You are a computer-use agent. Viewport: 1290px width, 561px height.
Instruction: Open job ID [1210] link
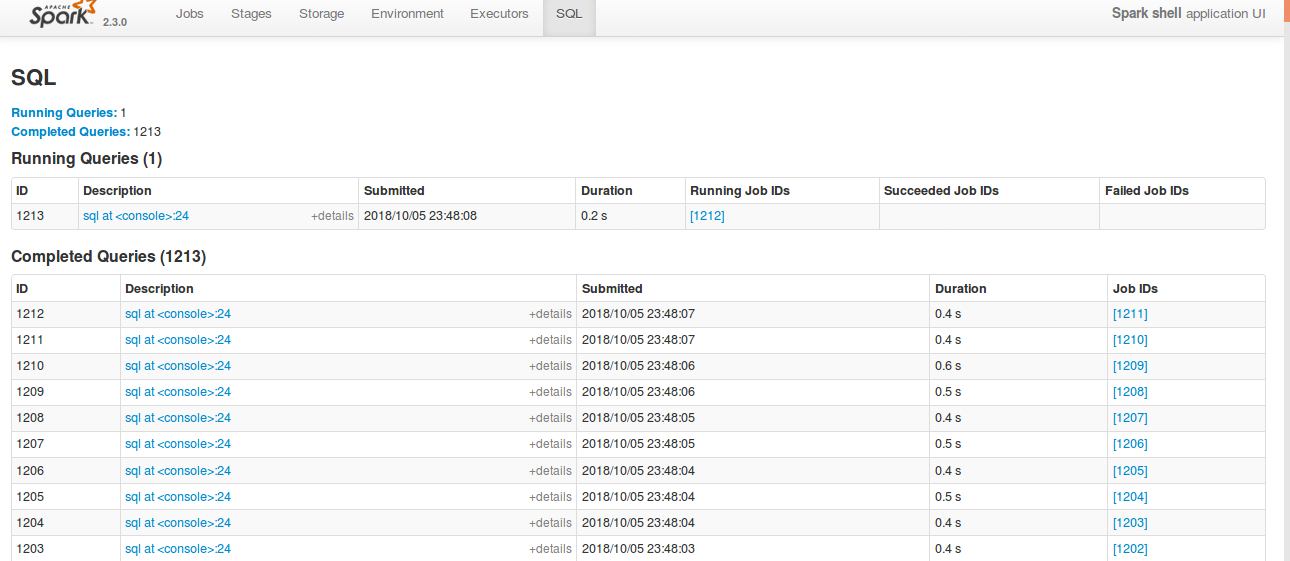[x=1130, y=340]
